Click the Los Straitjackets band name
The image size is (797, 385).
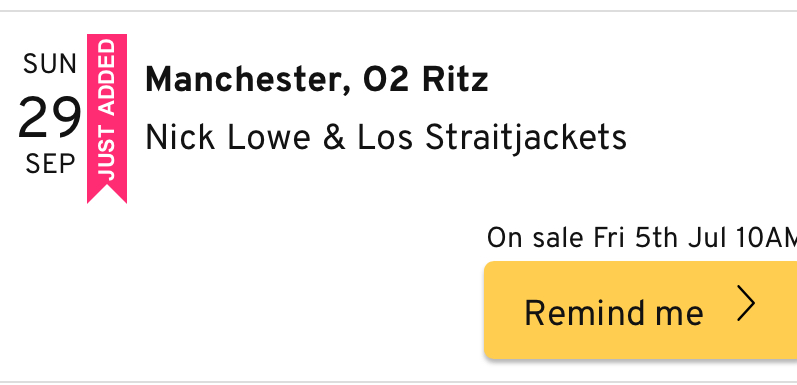point(492,138)
